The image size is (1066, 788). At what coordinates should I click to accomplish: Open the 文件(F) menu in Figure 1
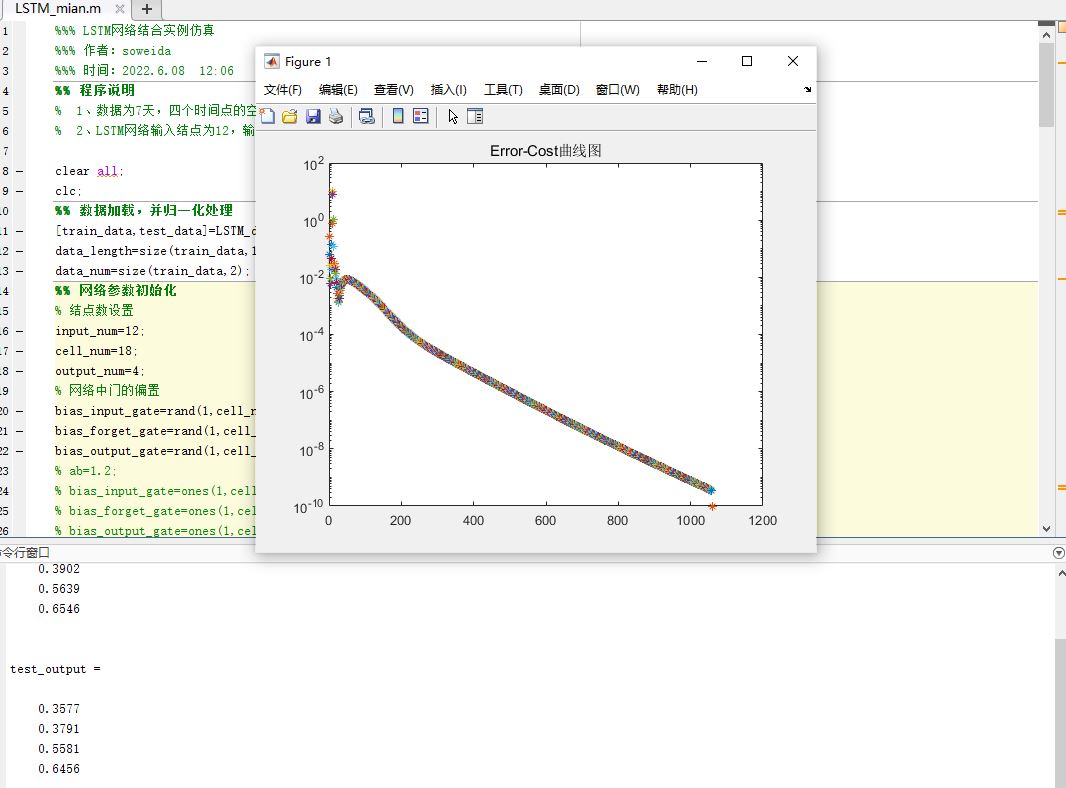click(283, 90)
